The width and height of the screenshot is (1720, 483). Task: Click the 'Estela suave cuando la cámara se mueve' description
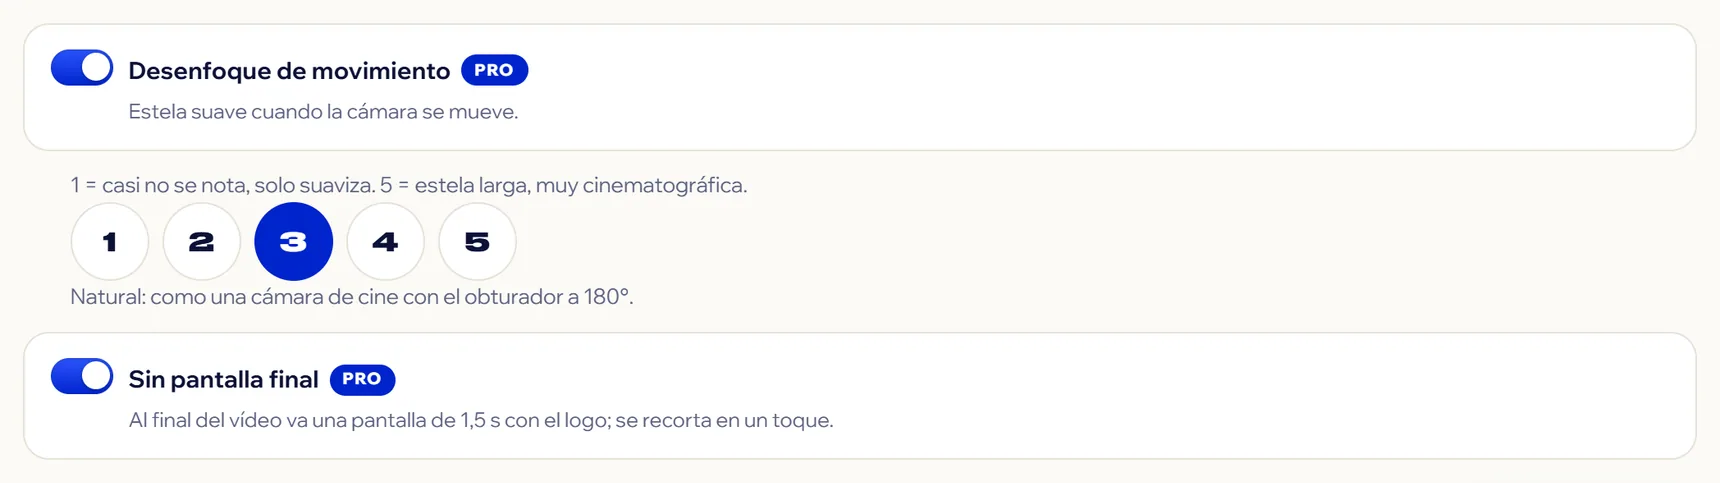pyautogui.click(x=323, y=112)
